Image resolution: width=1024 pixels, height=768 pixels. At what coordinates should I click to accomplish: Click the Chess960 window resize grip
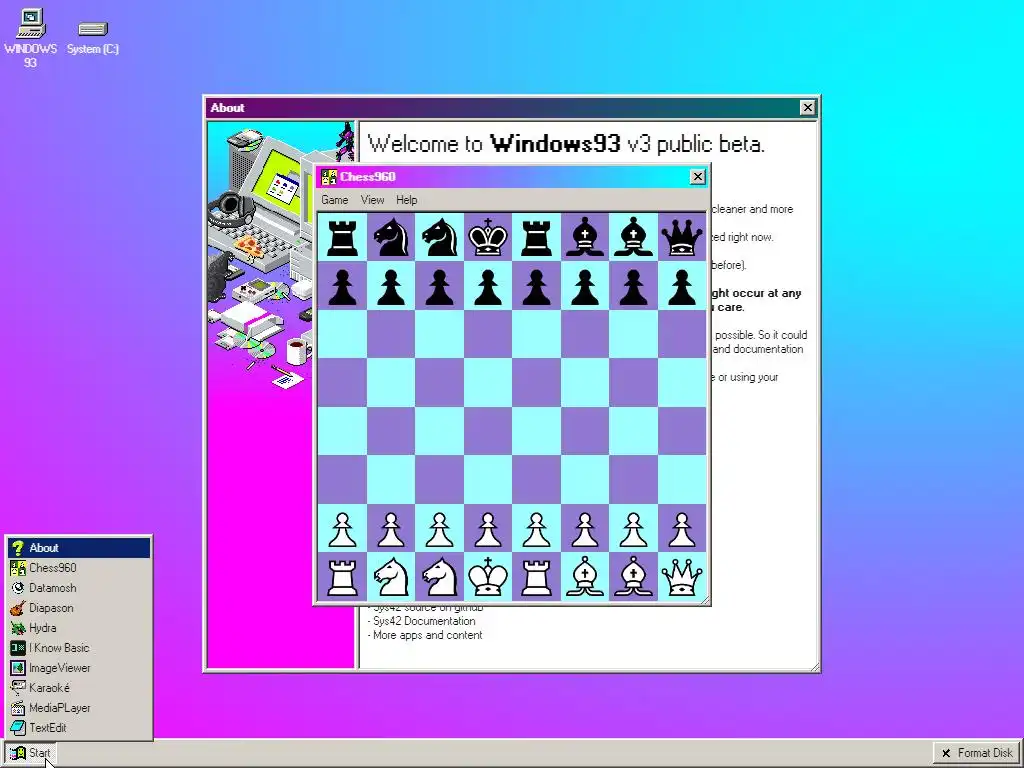(x=705, y=600)
